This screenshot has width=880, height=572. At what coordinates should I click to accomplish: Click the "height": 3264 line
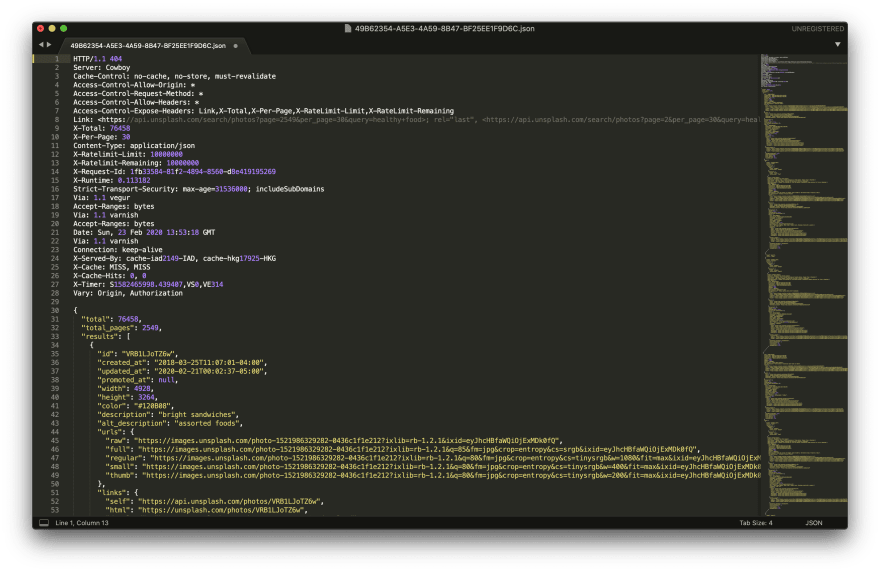128,397
